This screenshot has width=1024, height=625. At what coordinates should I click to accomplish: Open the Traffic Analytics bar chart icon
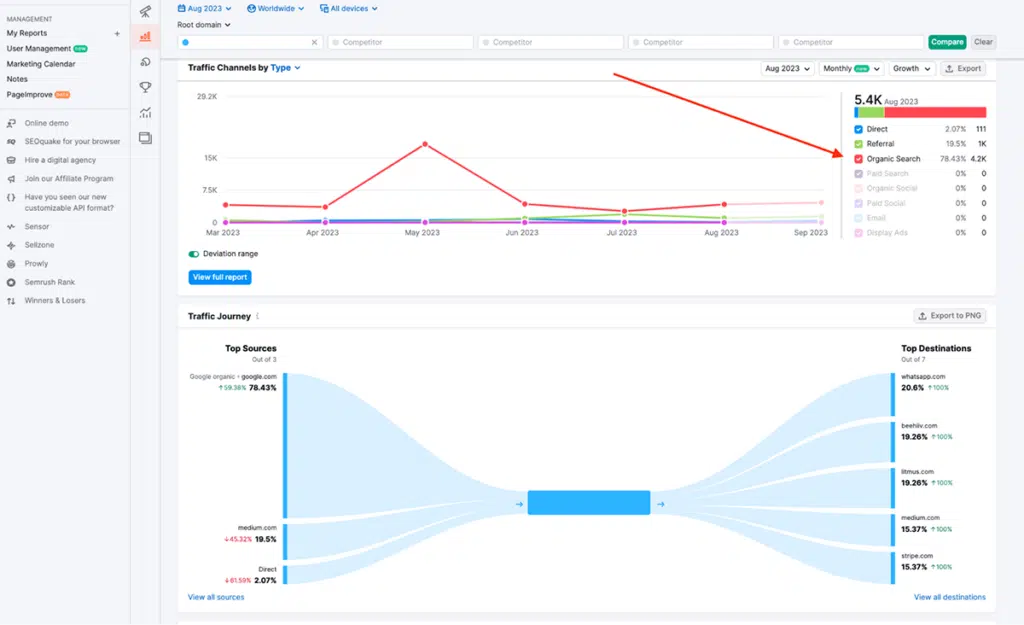tap(145, 36)
